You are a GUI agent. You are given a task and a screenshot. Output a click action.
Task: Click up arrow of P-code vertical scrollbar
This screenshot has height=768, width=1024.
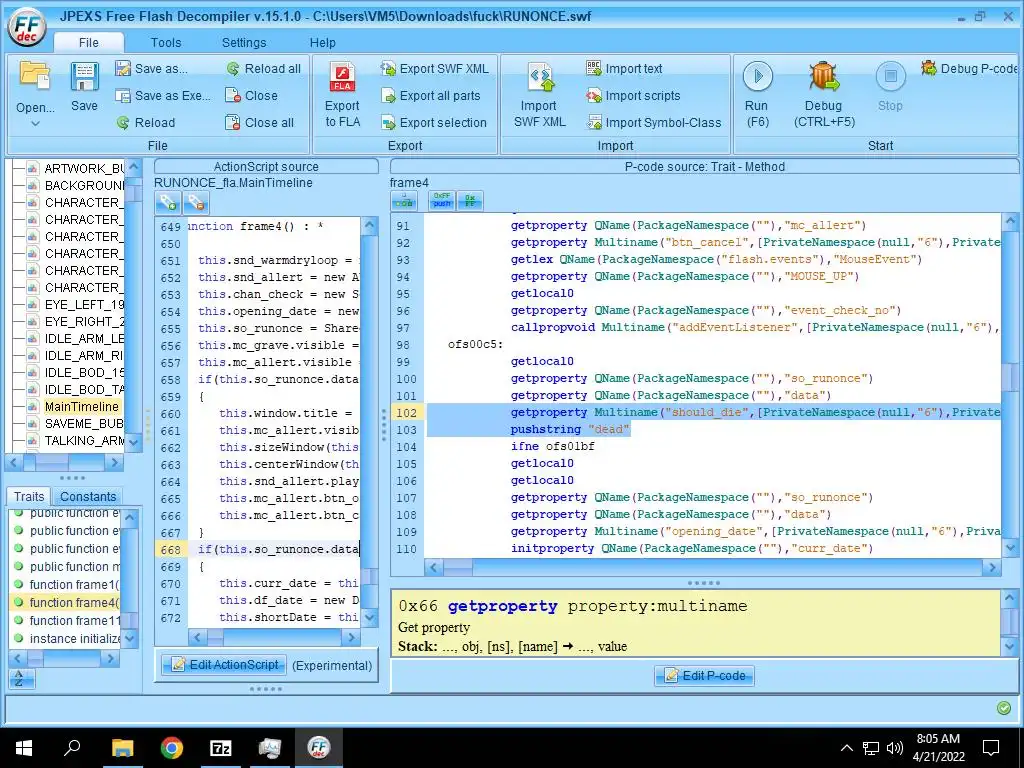click(1010, 222)
